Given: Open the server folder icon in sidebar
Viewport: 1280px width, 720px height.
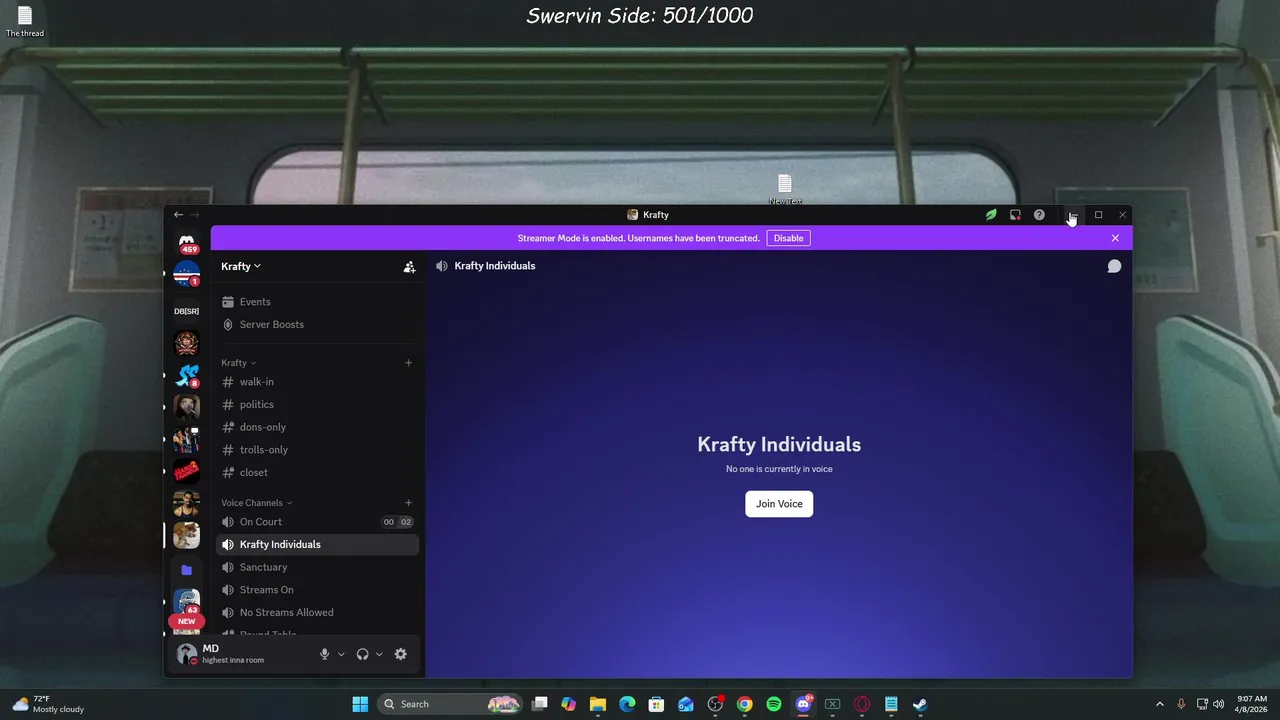Looking at the screenshot, I should (x=187, y=570).
